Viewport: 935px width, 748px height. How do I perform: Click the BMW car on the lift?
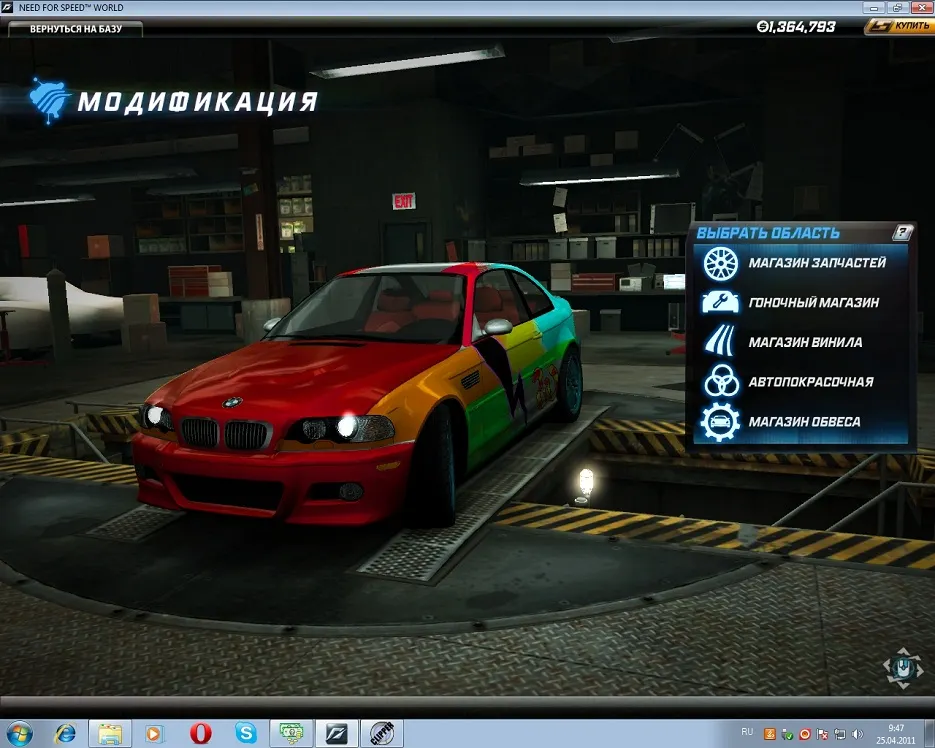point(358,394)
